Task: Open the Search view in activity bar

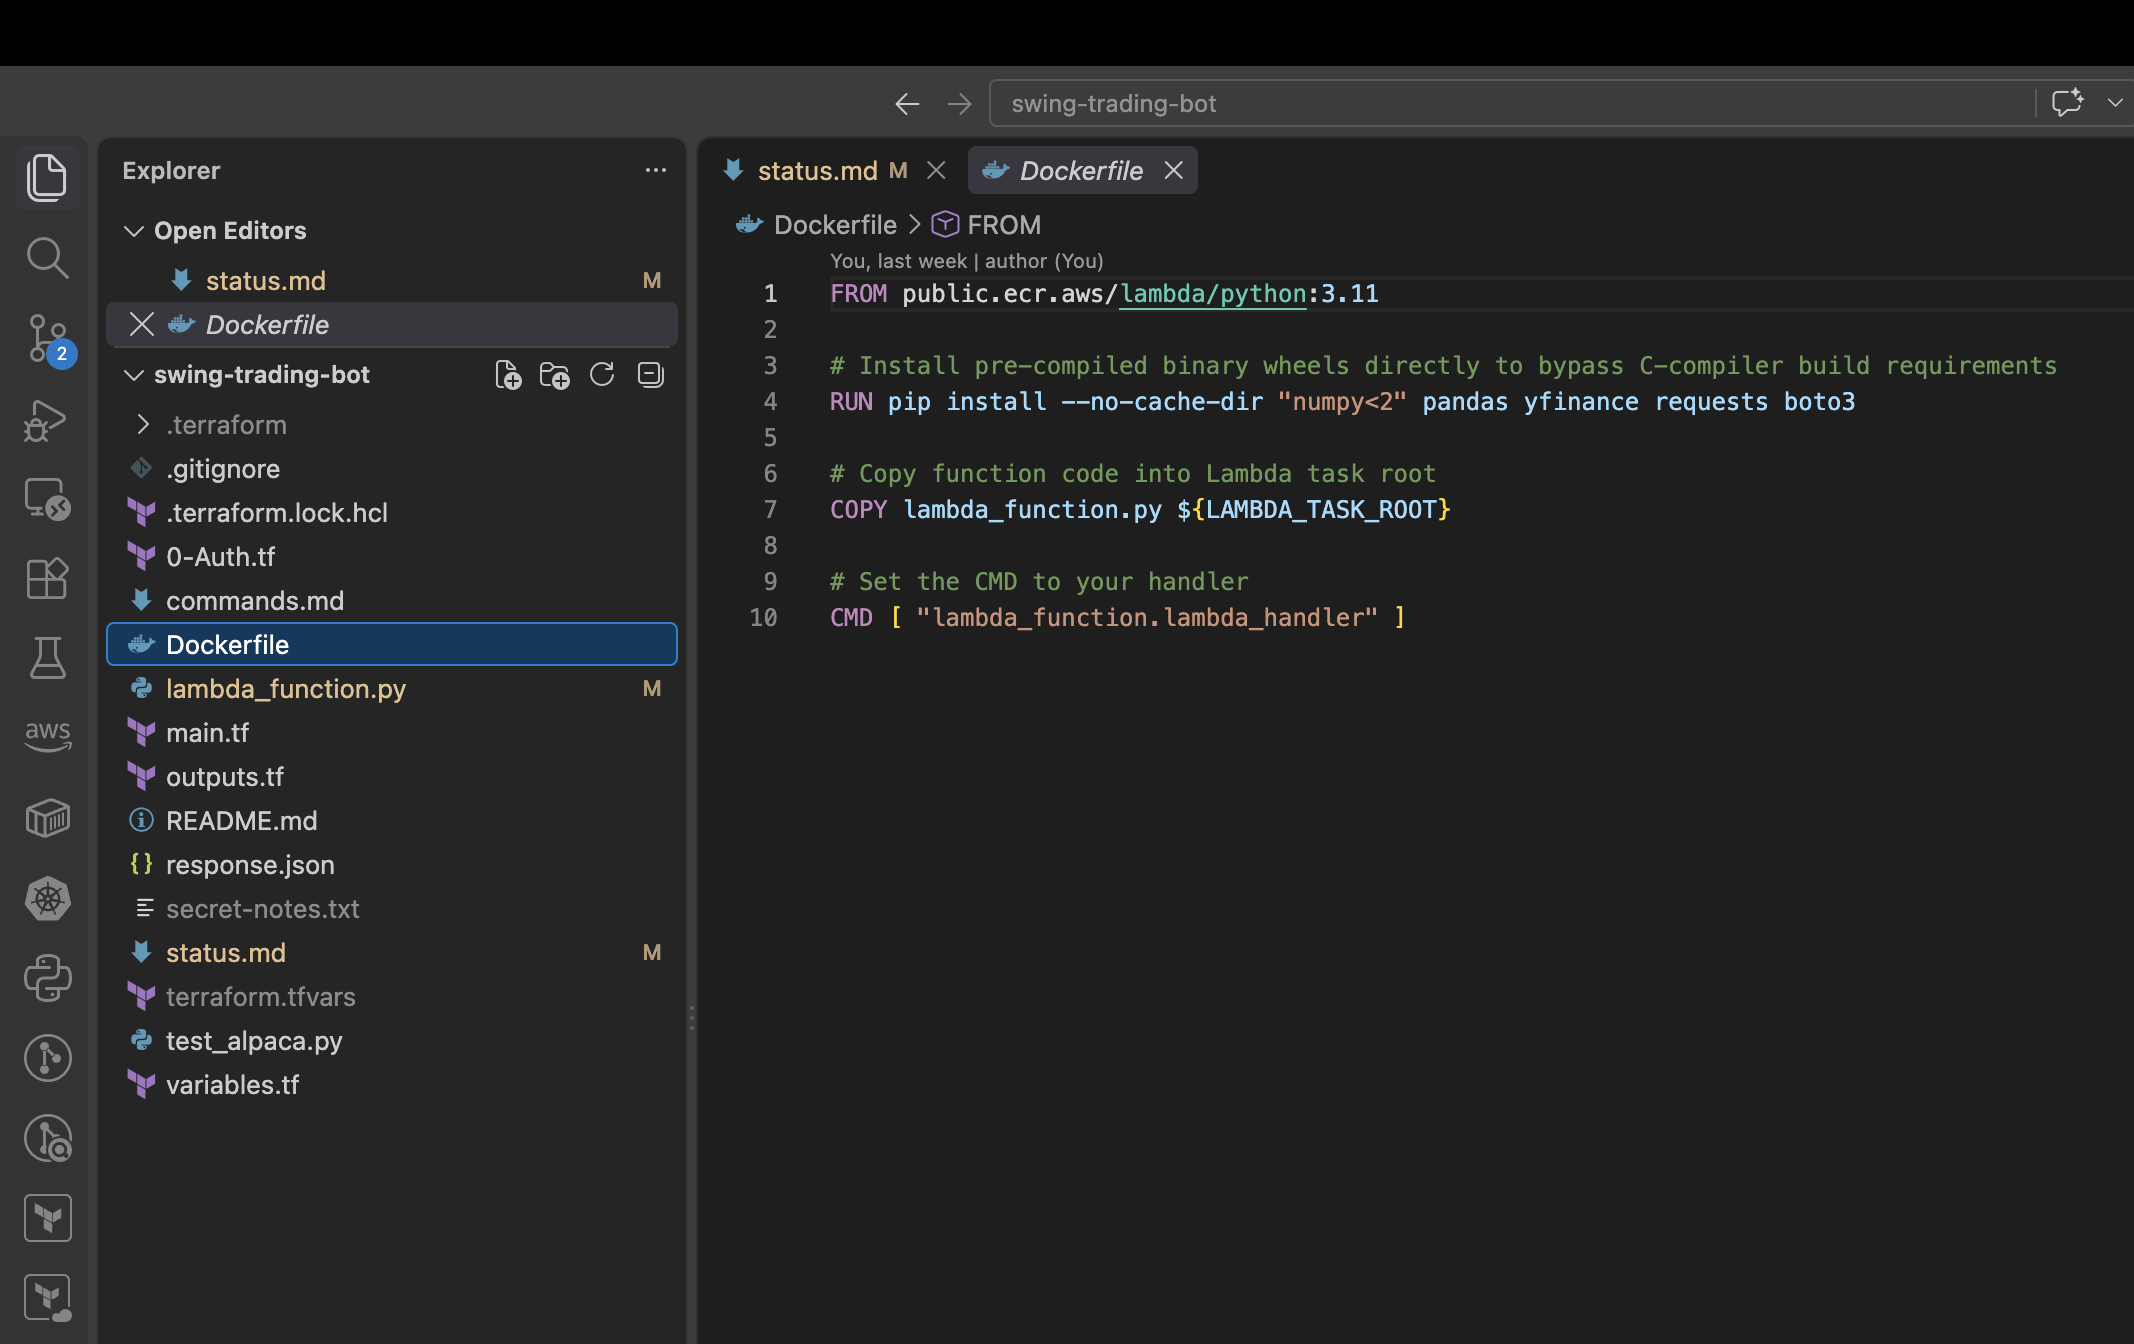Action: [47, 258]
